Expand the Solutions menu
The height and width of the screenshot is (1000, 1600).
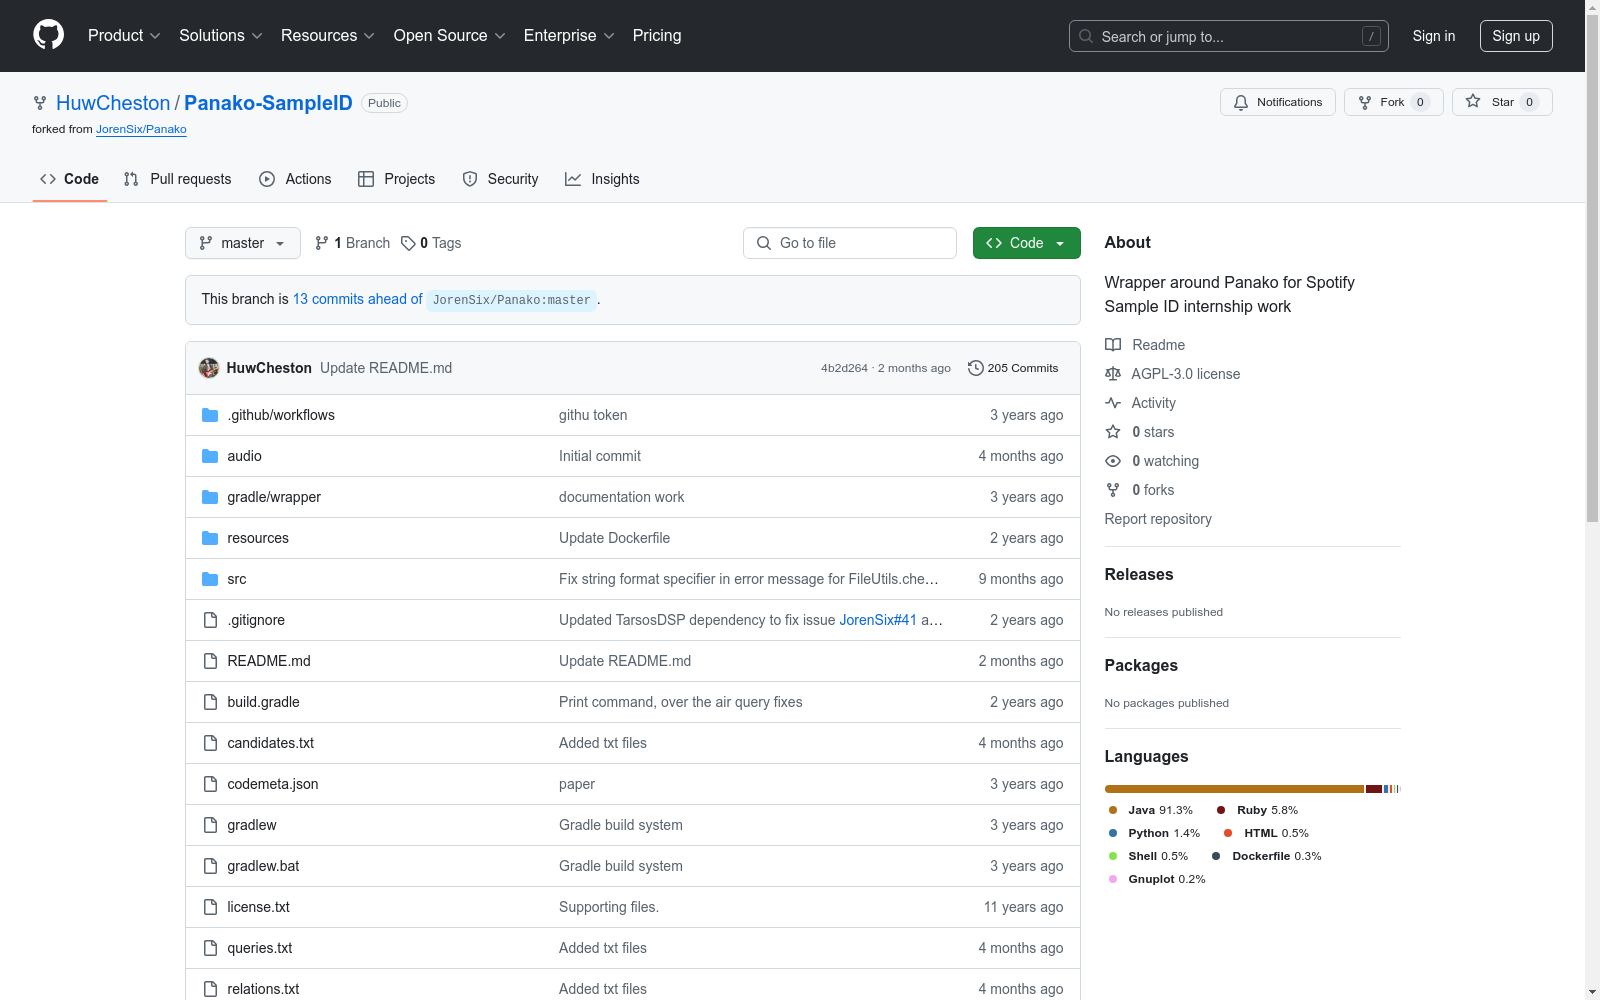click(221, 35)
